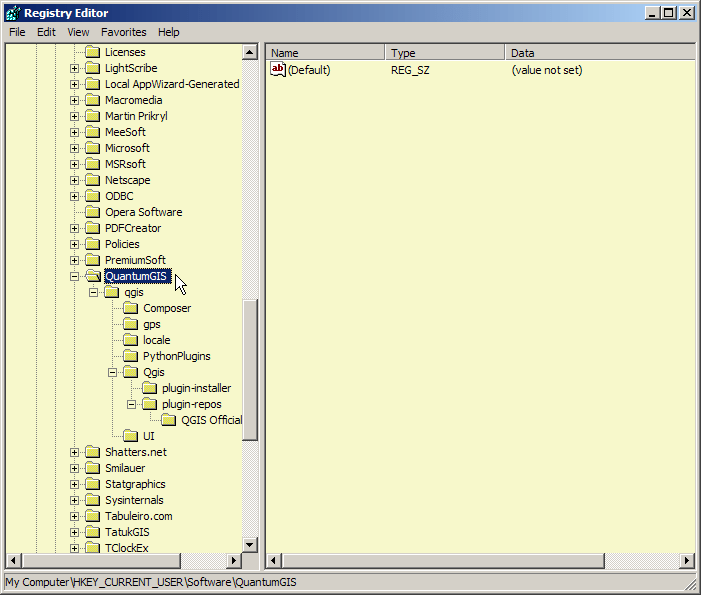Image resolution: width=701 pixels, height=595 pixels.
Task: Expand the Martin Prikryl key
Action: click(x=74, y=116)
